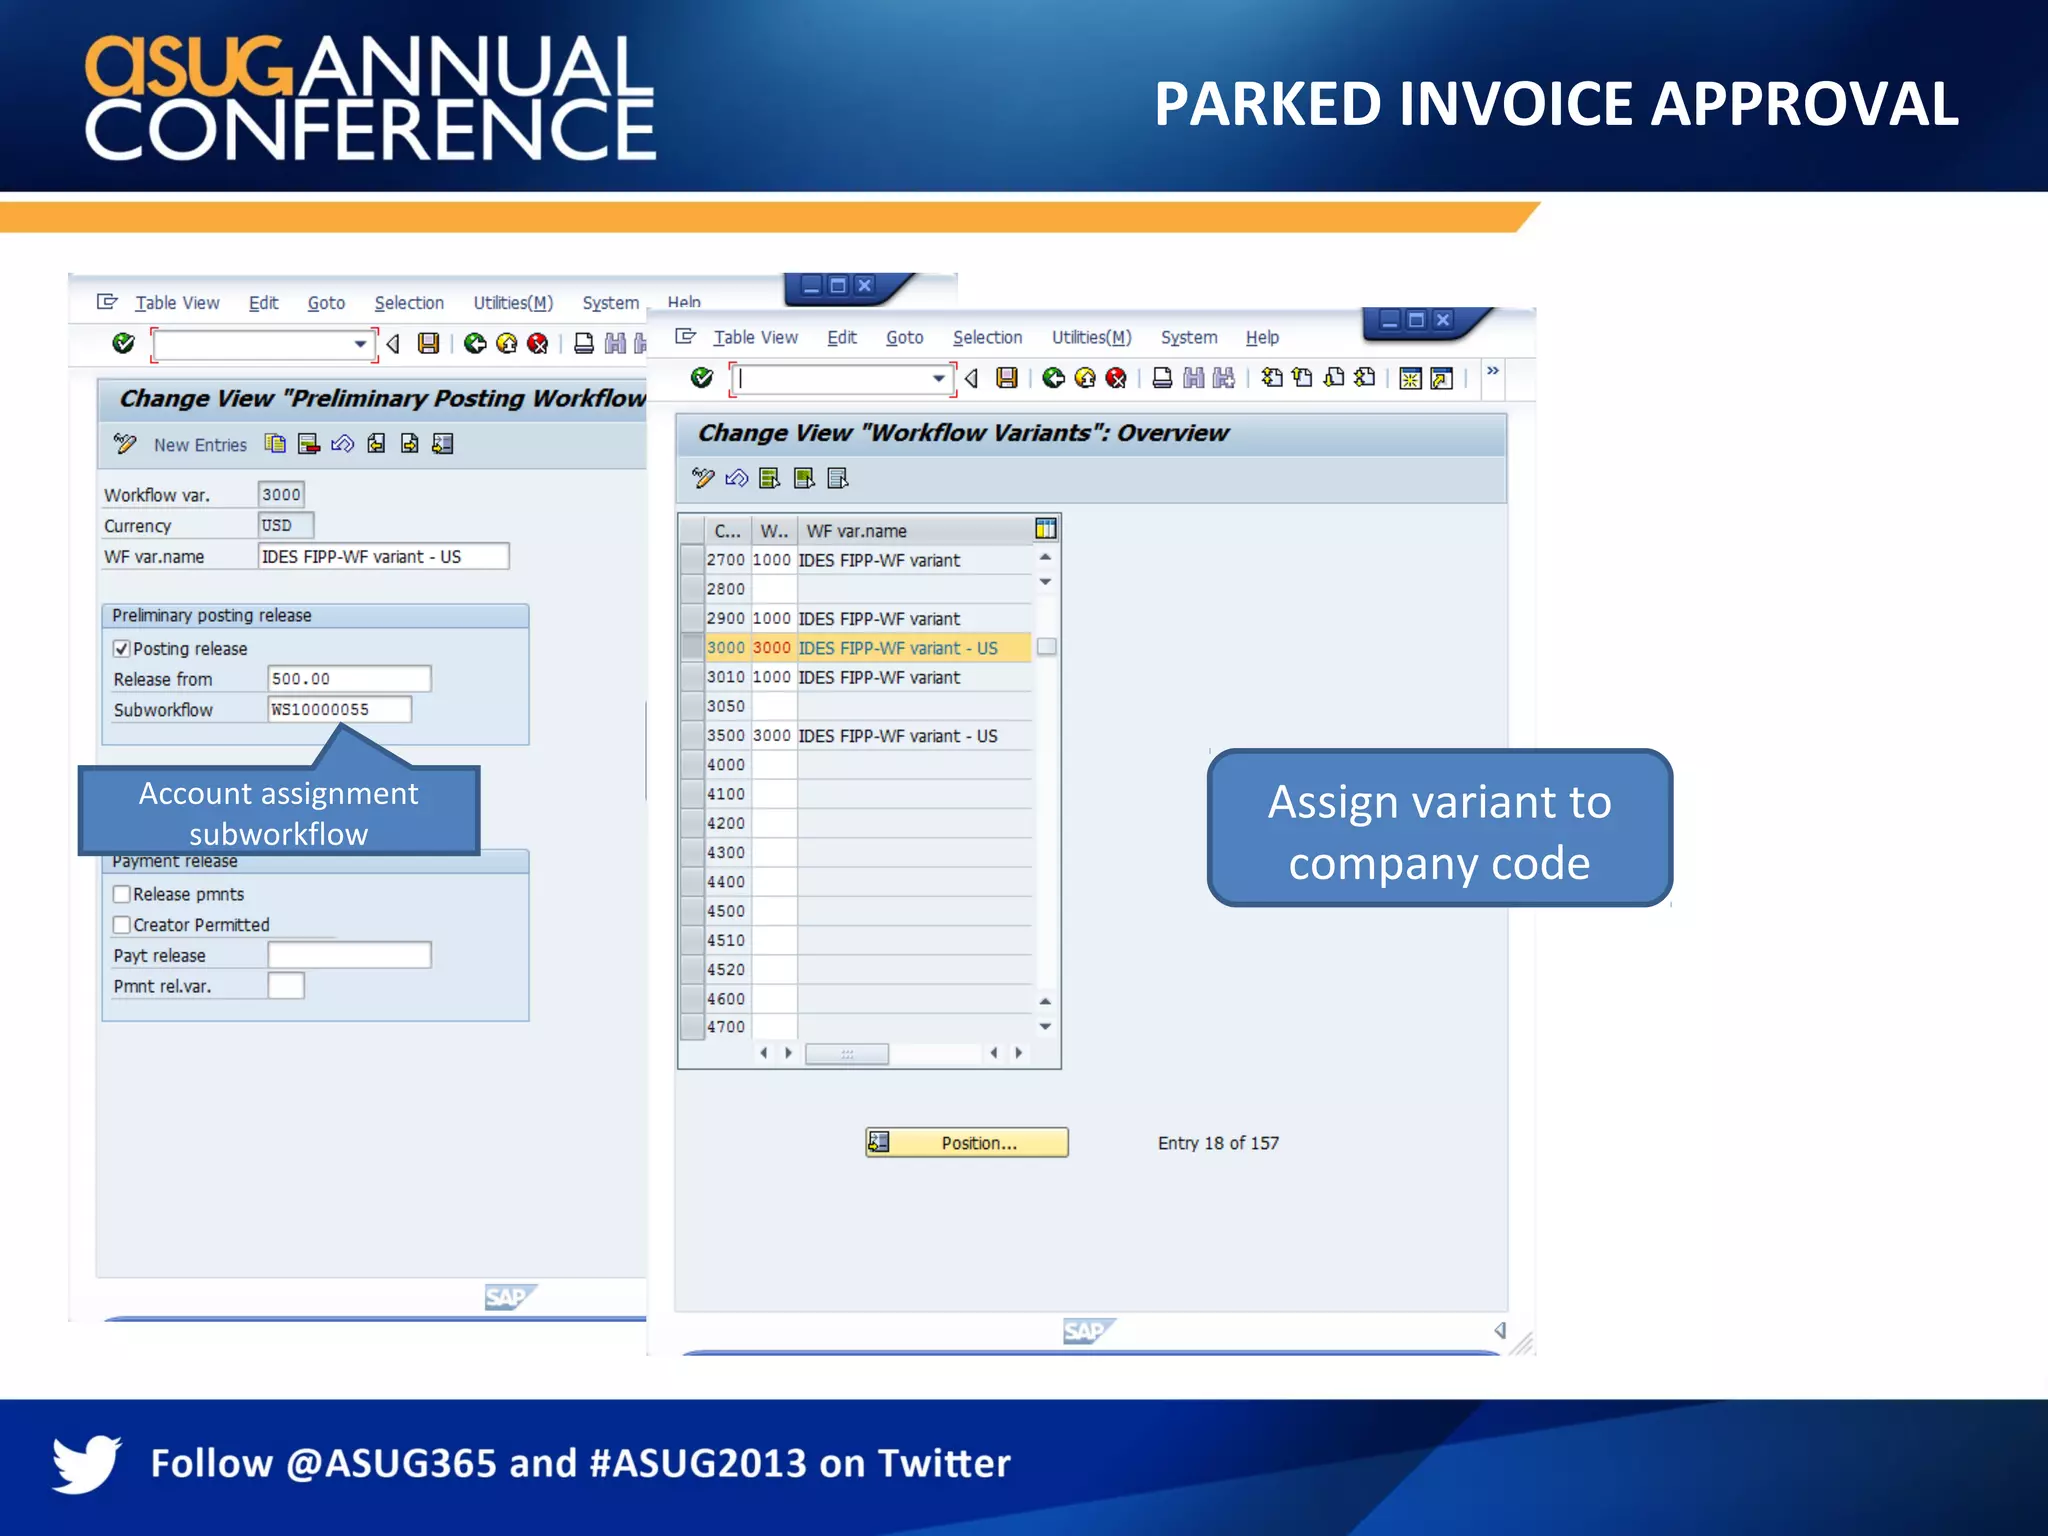Collapse command field arrow in Workflow Variants window
Viewport: 2048px width, 1536px height.
point(971,378)
